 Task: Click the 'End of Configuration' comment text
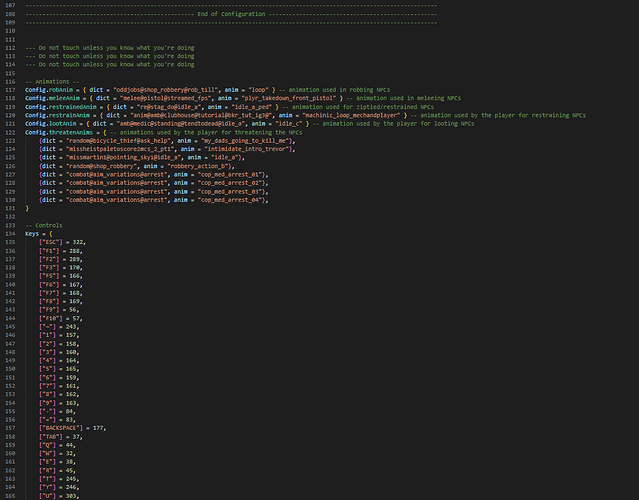tap(231, 14)
